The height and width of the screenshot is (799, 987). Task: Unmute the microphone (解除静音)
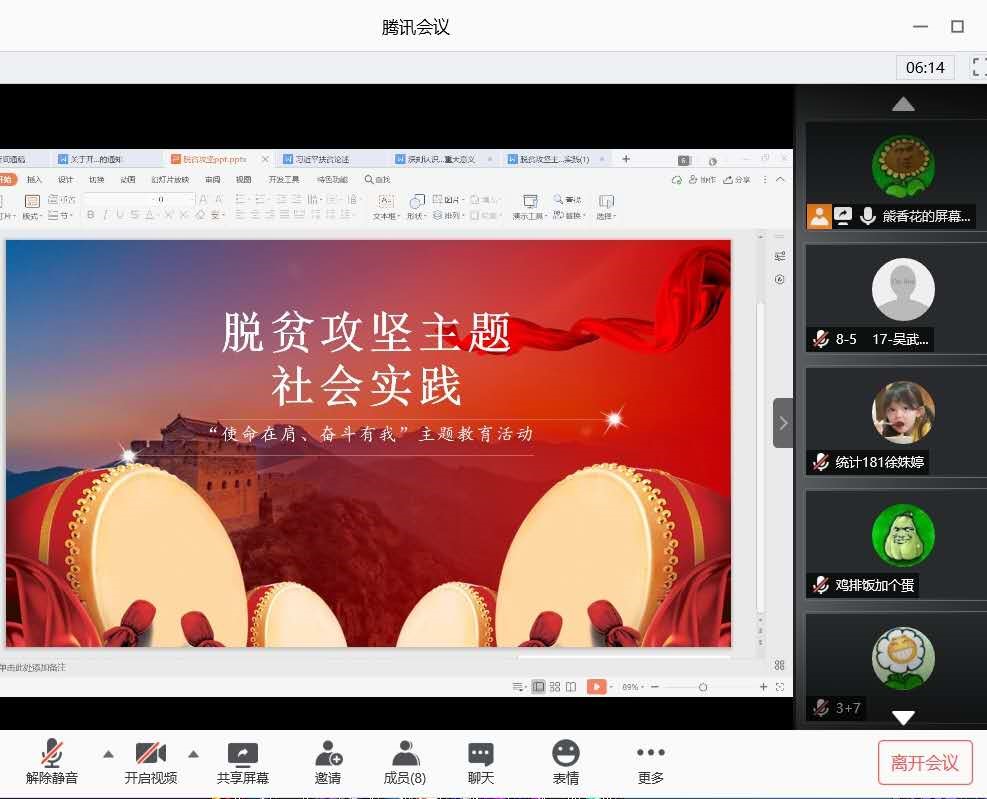[52, 754]
